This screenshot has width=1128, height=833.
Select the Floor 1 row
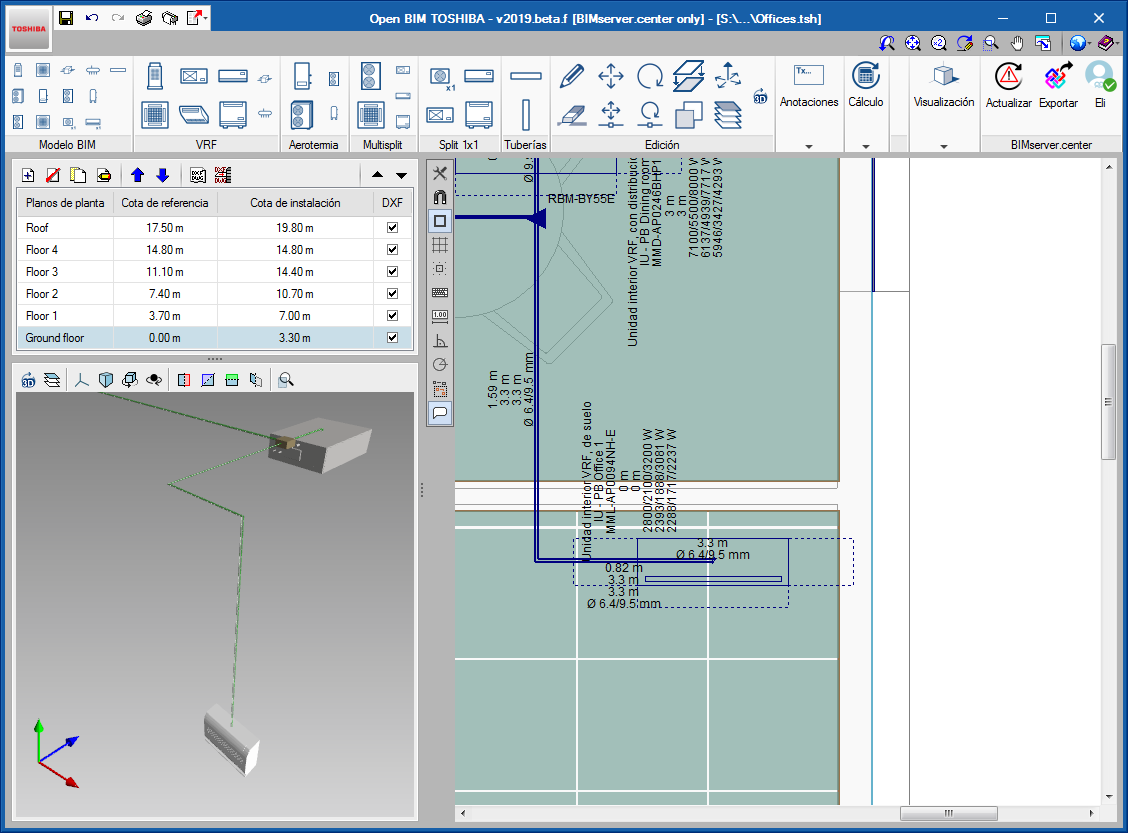[214, 316]
